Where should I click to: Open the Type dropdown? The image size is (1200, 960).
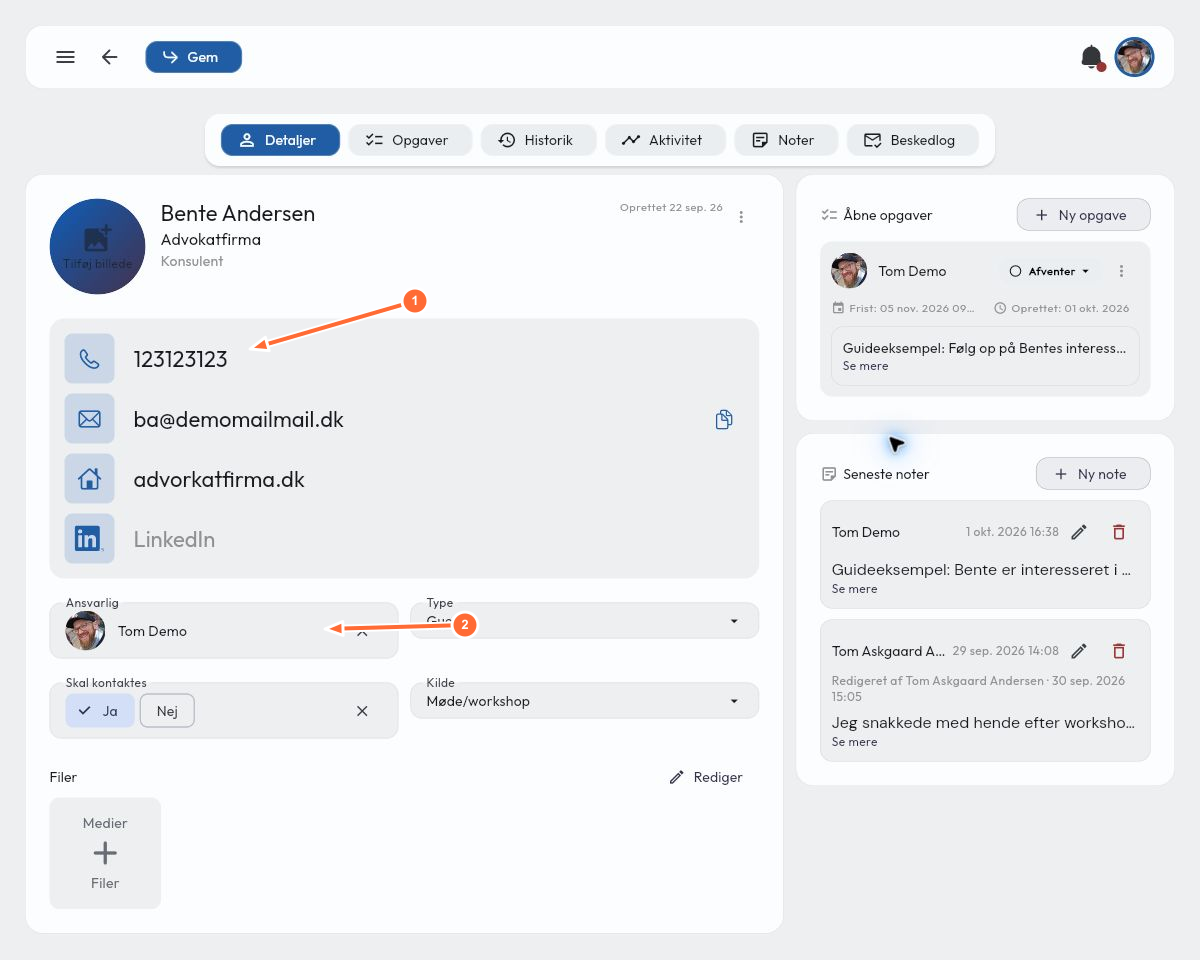tap(585, 620)
